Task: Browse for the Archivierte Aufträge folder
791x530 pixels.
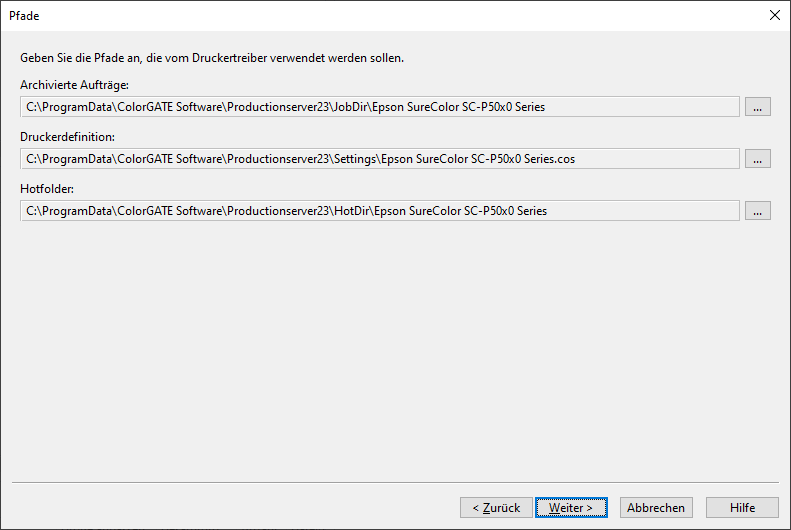Action: (757, 107)
